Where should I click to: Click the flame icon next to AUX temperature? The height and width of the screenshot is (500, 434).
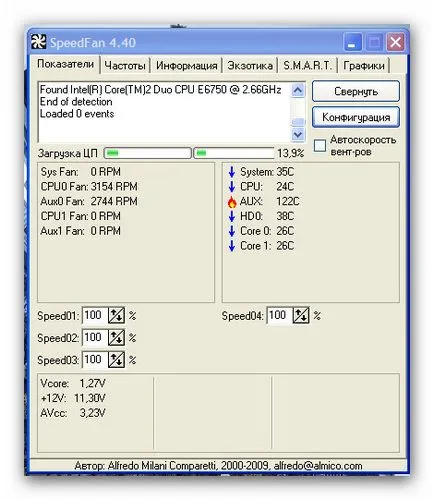232,202
